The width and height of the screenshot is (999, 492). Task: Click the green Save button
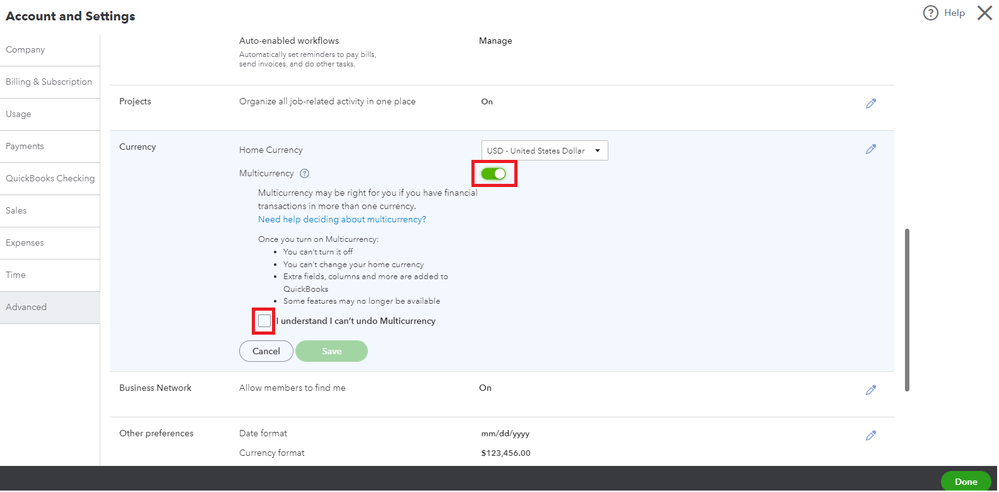pos(331,351)
